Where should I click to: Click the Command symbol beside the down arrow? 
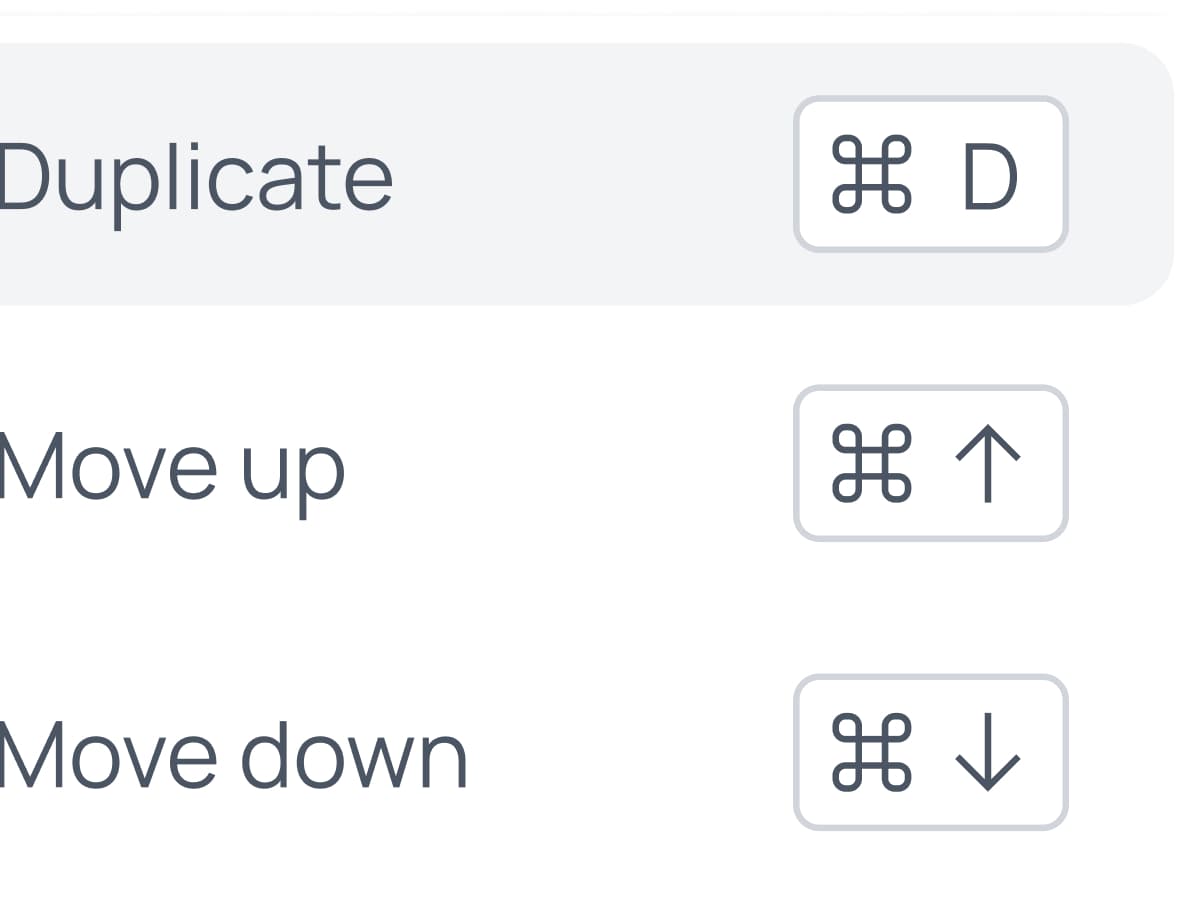click(871, 753)
